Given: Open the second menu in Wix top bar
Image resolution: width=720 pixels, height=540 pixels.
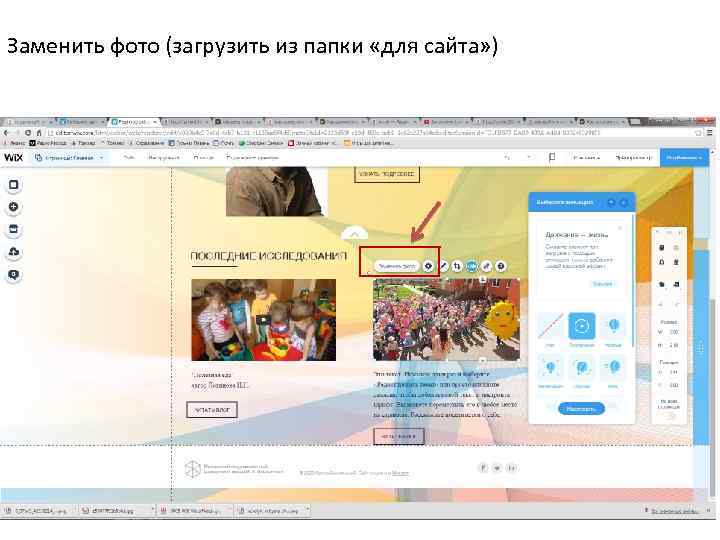Looking at the screenshot, I should tap(163, 158).
